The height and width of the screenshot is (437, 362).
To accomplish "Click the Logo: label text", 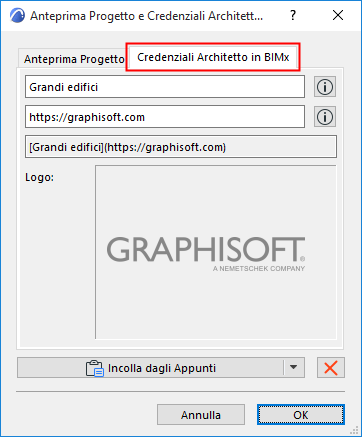I will (39, 177).
